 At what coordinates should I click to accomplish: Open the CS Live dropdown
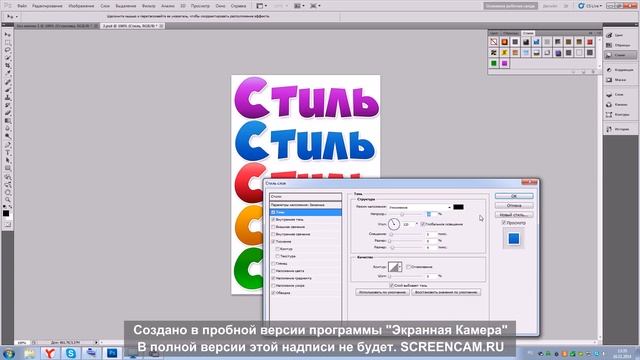590,6
